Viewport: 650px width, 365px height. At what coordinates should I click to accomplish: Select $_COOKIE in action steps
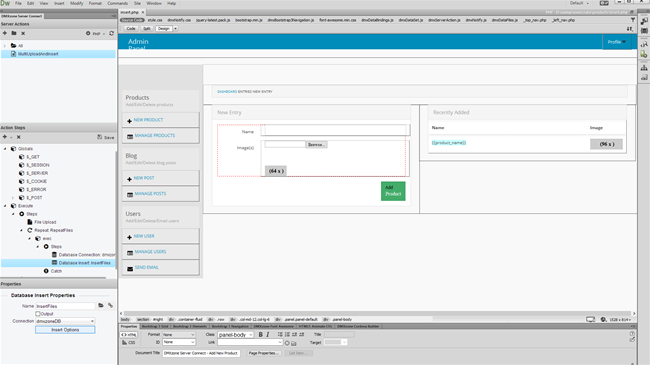36,181
